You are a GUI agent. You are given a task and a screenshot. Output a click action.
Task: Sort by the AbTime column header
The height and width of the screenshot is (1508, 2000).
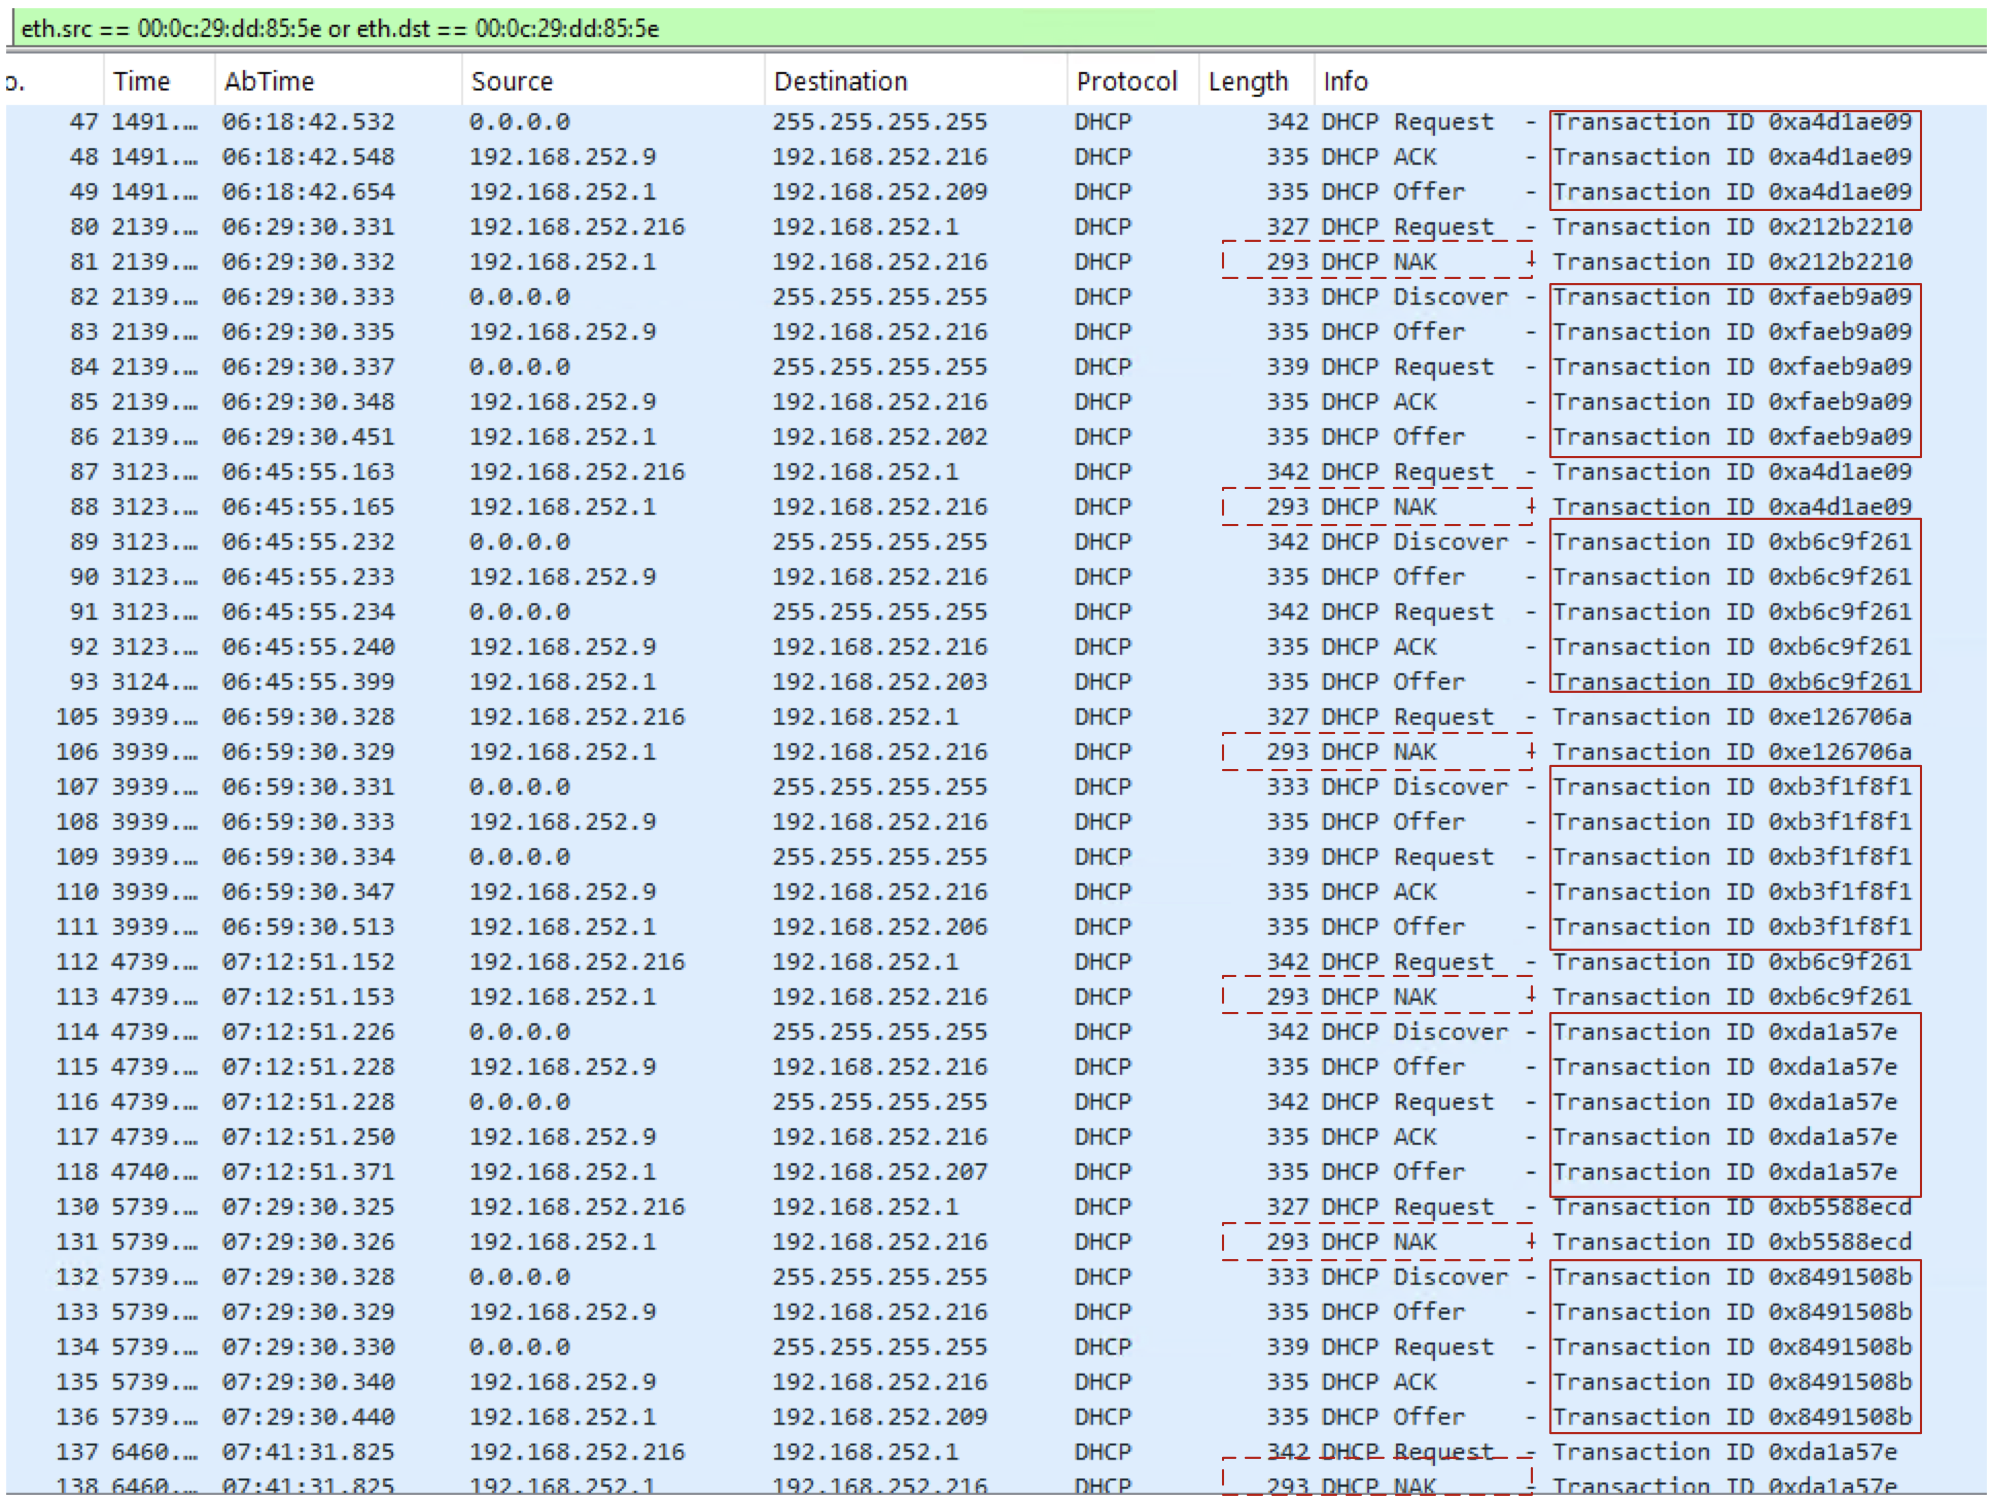coord(337,81)
